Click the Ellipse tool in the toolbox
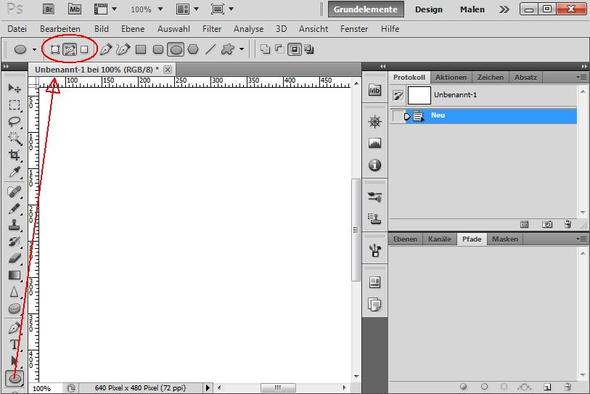Image resolution: width=590 pixels, height=394 pixels. 14,378
